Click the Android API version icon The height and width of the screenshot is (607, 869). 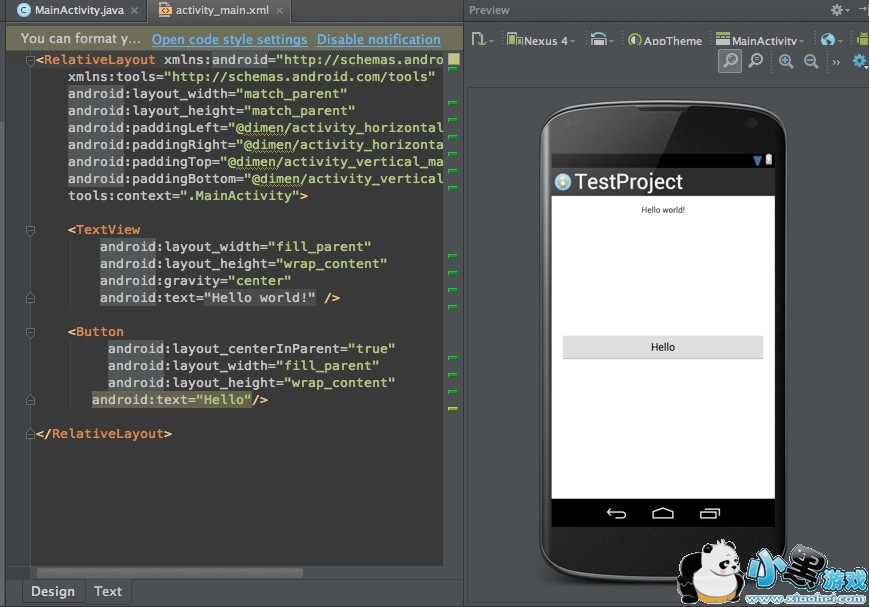pyautogui.click(x=862, y=40)
